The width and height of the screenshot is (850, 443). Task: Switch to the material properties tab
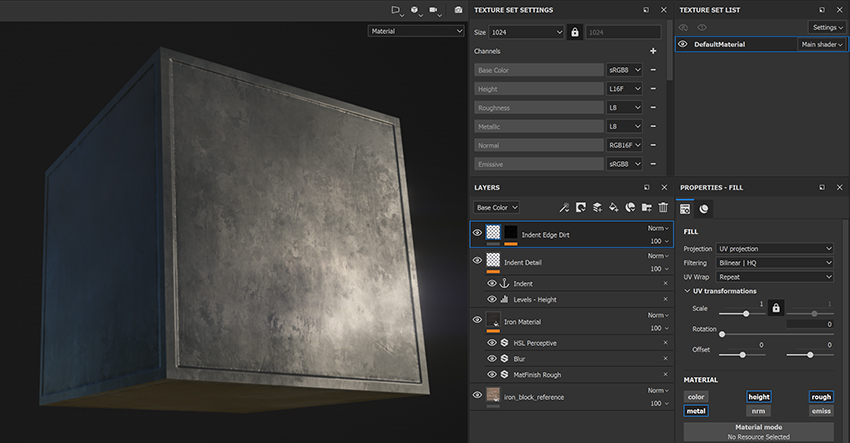click(704, 209)
